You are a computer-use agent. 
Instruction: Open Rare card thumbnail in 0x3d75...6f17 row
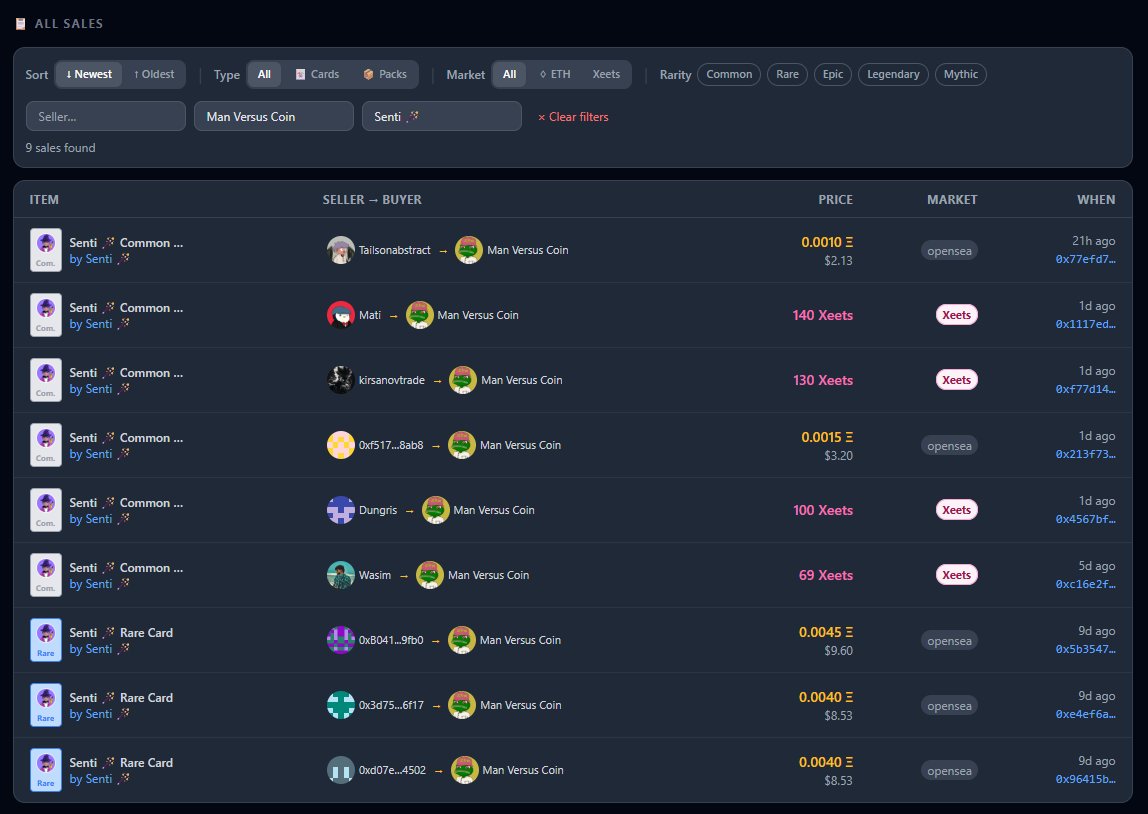tap(45, 705)
